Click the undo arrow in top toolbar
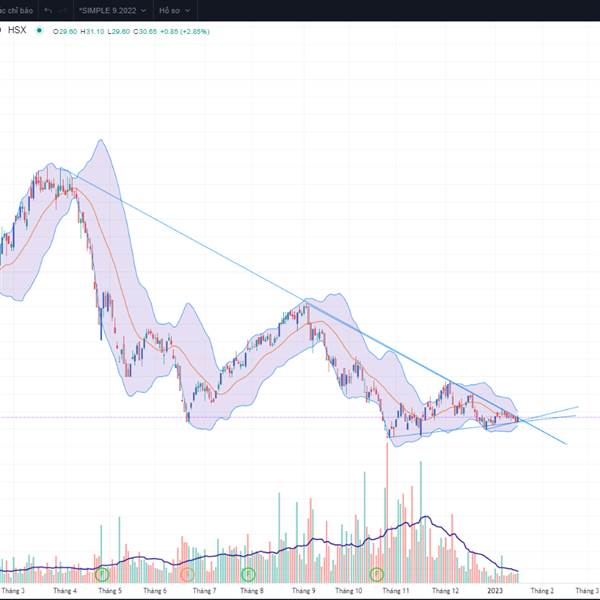The height and width of the screenshot is (600, 600). [x=48, y=10]
